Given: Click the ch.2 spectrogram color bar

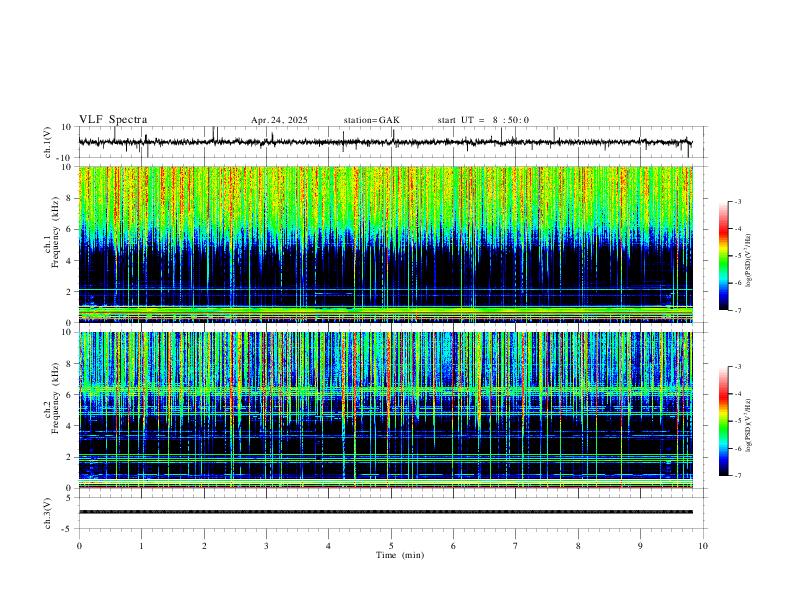Looking at the screenshot, I should (723, 421).
